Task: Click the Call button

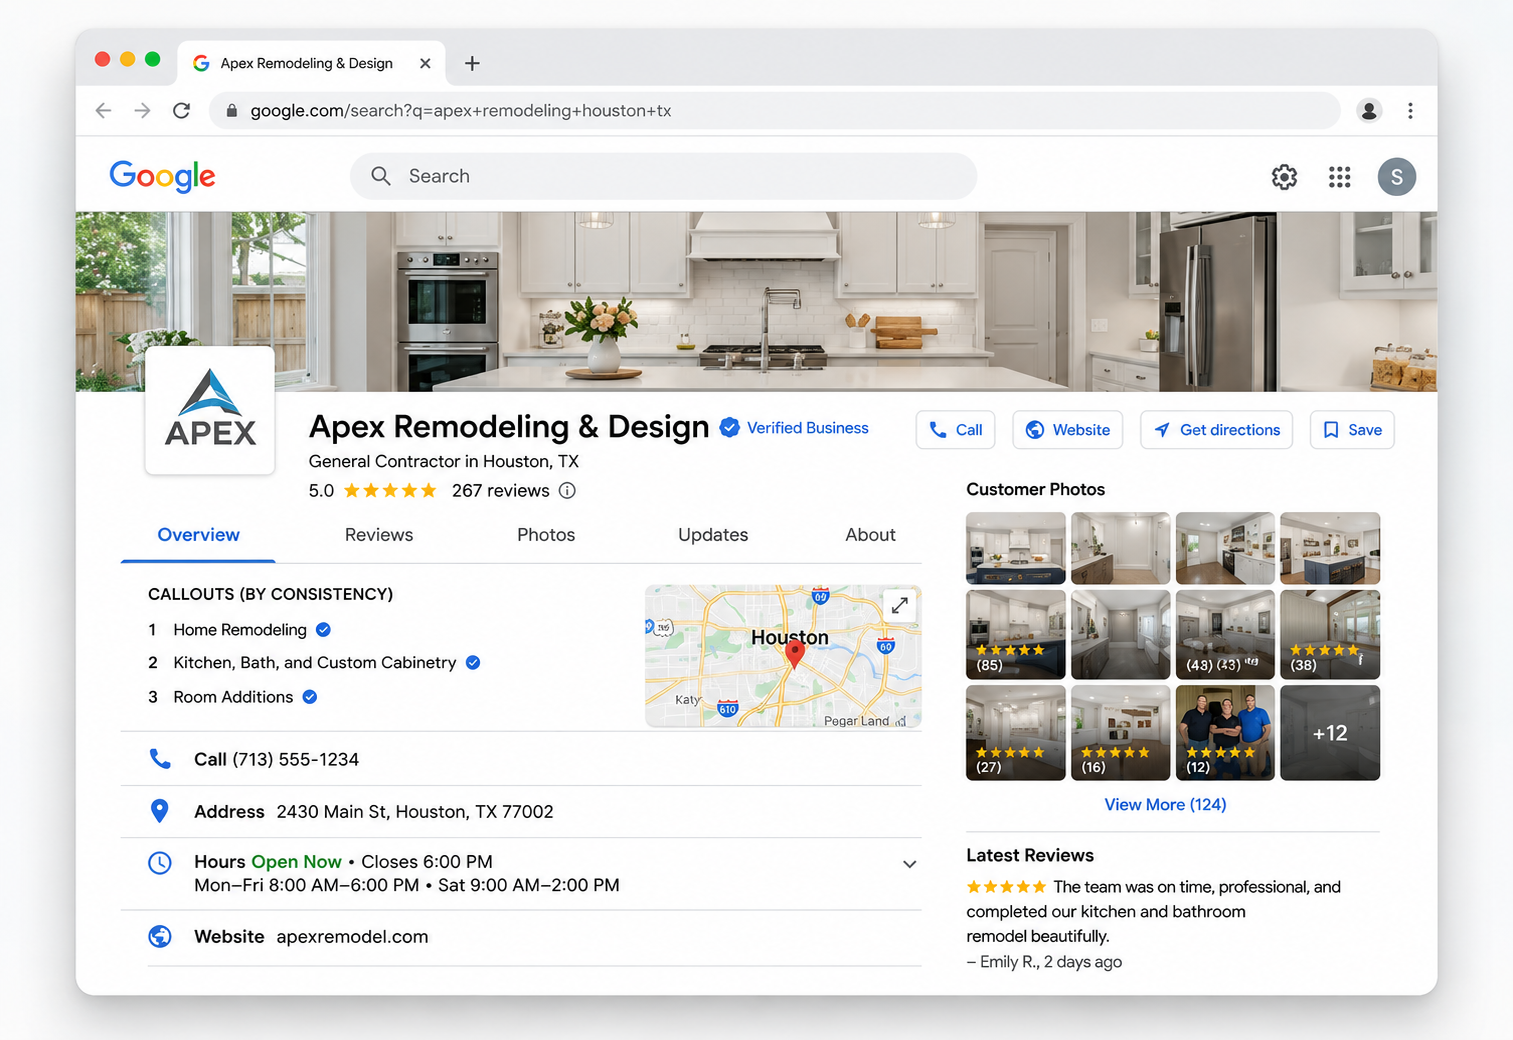Action: click(955, 430)
